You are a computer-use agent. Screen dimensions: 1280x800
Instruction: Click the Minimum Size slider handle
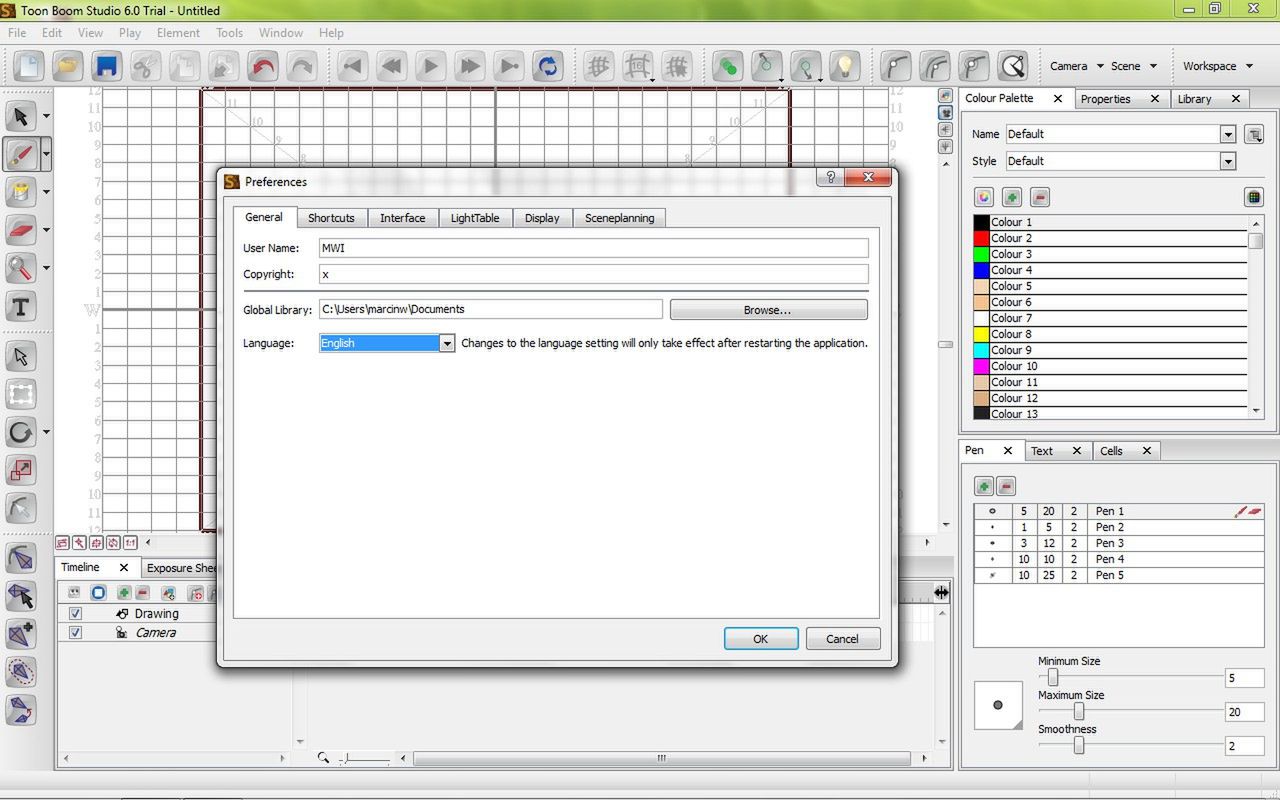click(1053, 678)
